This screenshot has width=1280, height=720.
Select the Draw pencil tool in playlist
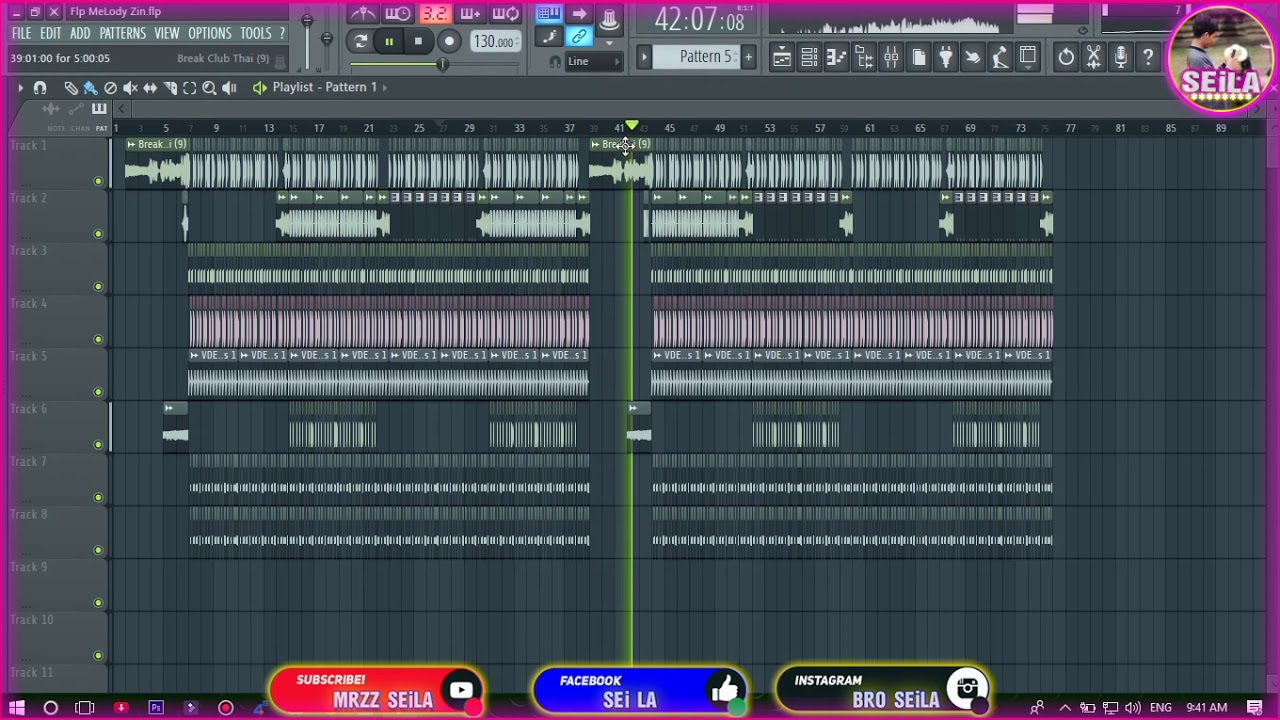(70, 88)
